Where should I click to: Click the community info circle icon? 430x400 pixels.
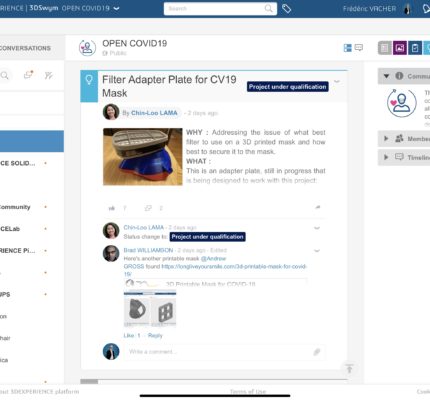pyautogui.click(x=399, y=76)
